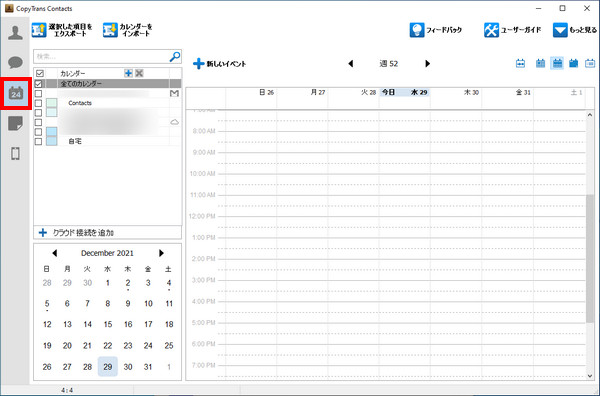Click the schedule vertical scrollbar thumb
Image resolution: width=600 pixels, height=396 pixels.
pyautogui.click(x=590, y=259)
